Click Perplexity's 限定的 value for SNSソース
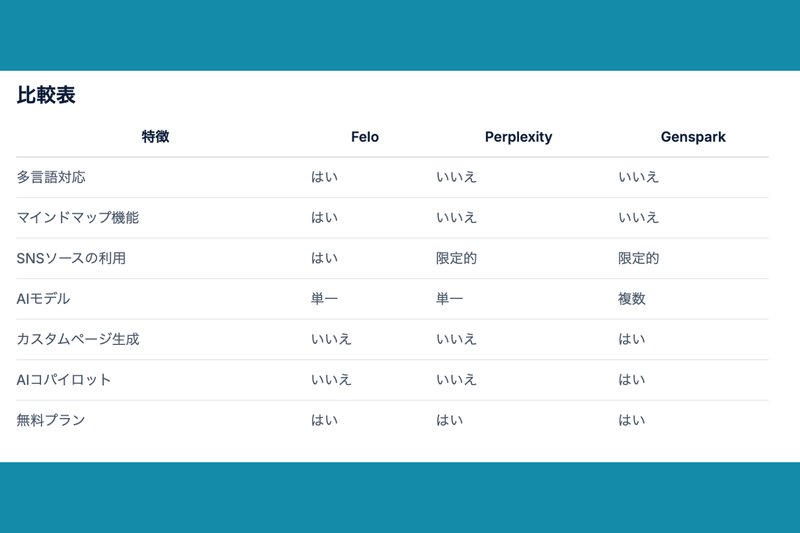 click(456, 258)
